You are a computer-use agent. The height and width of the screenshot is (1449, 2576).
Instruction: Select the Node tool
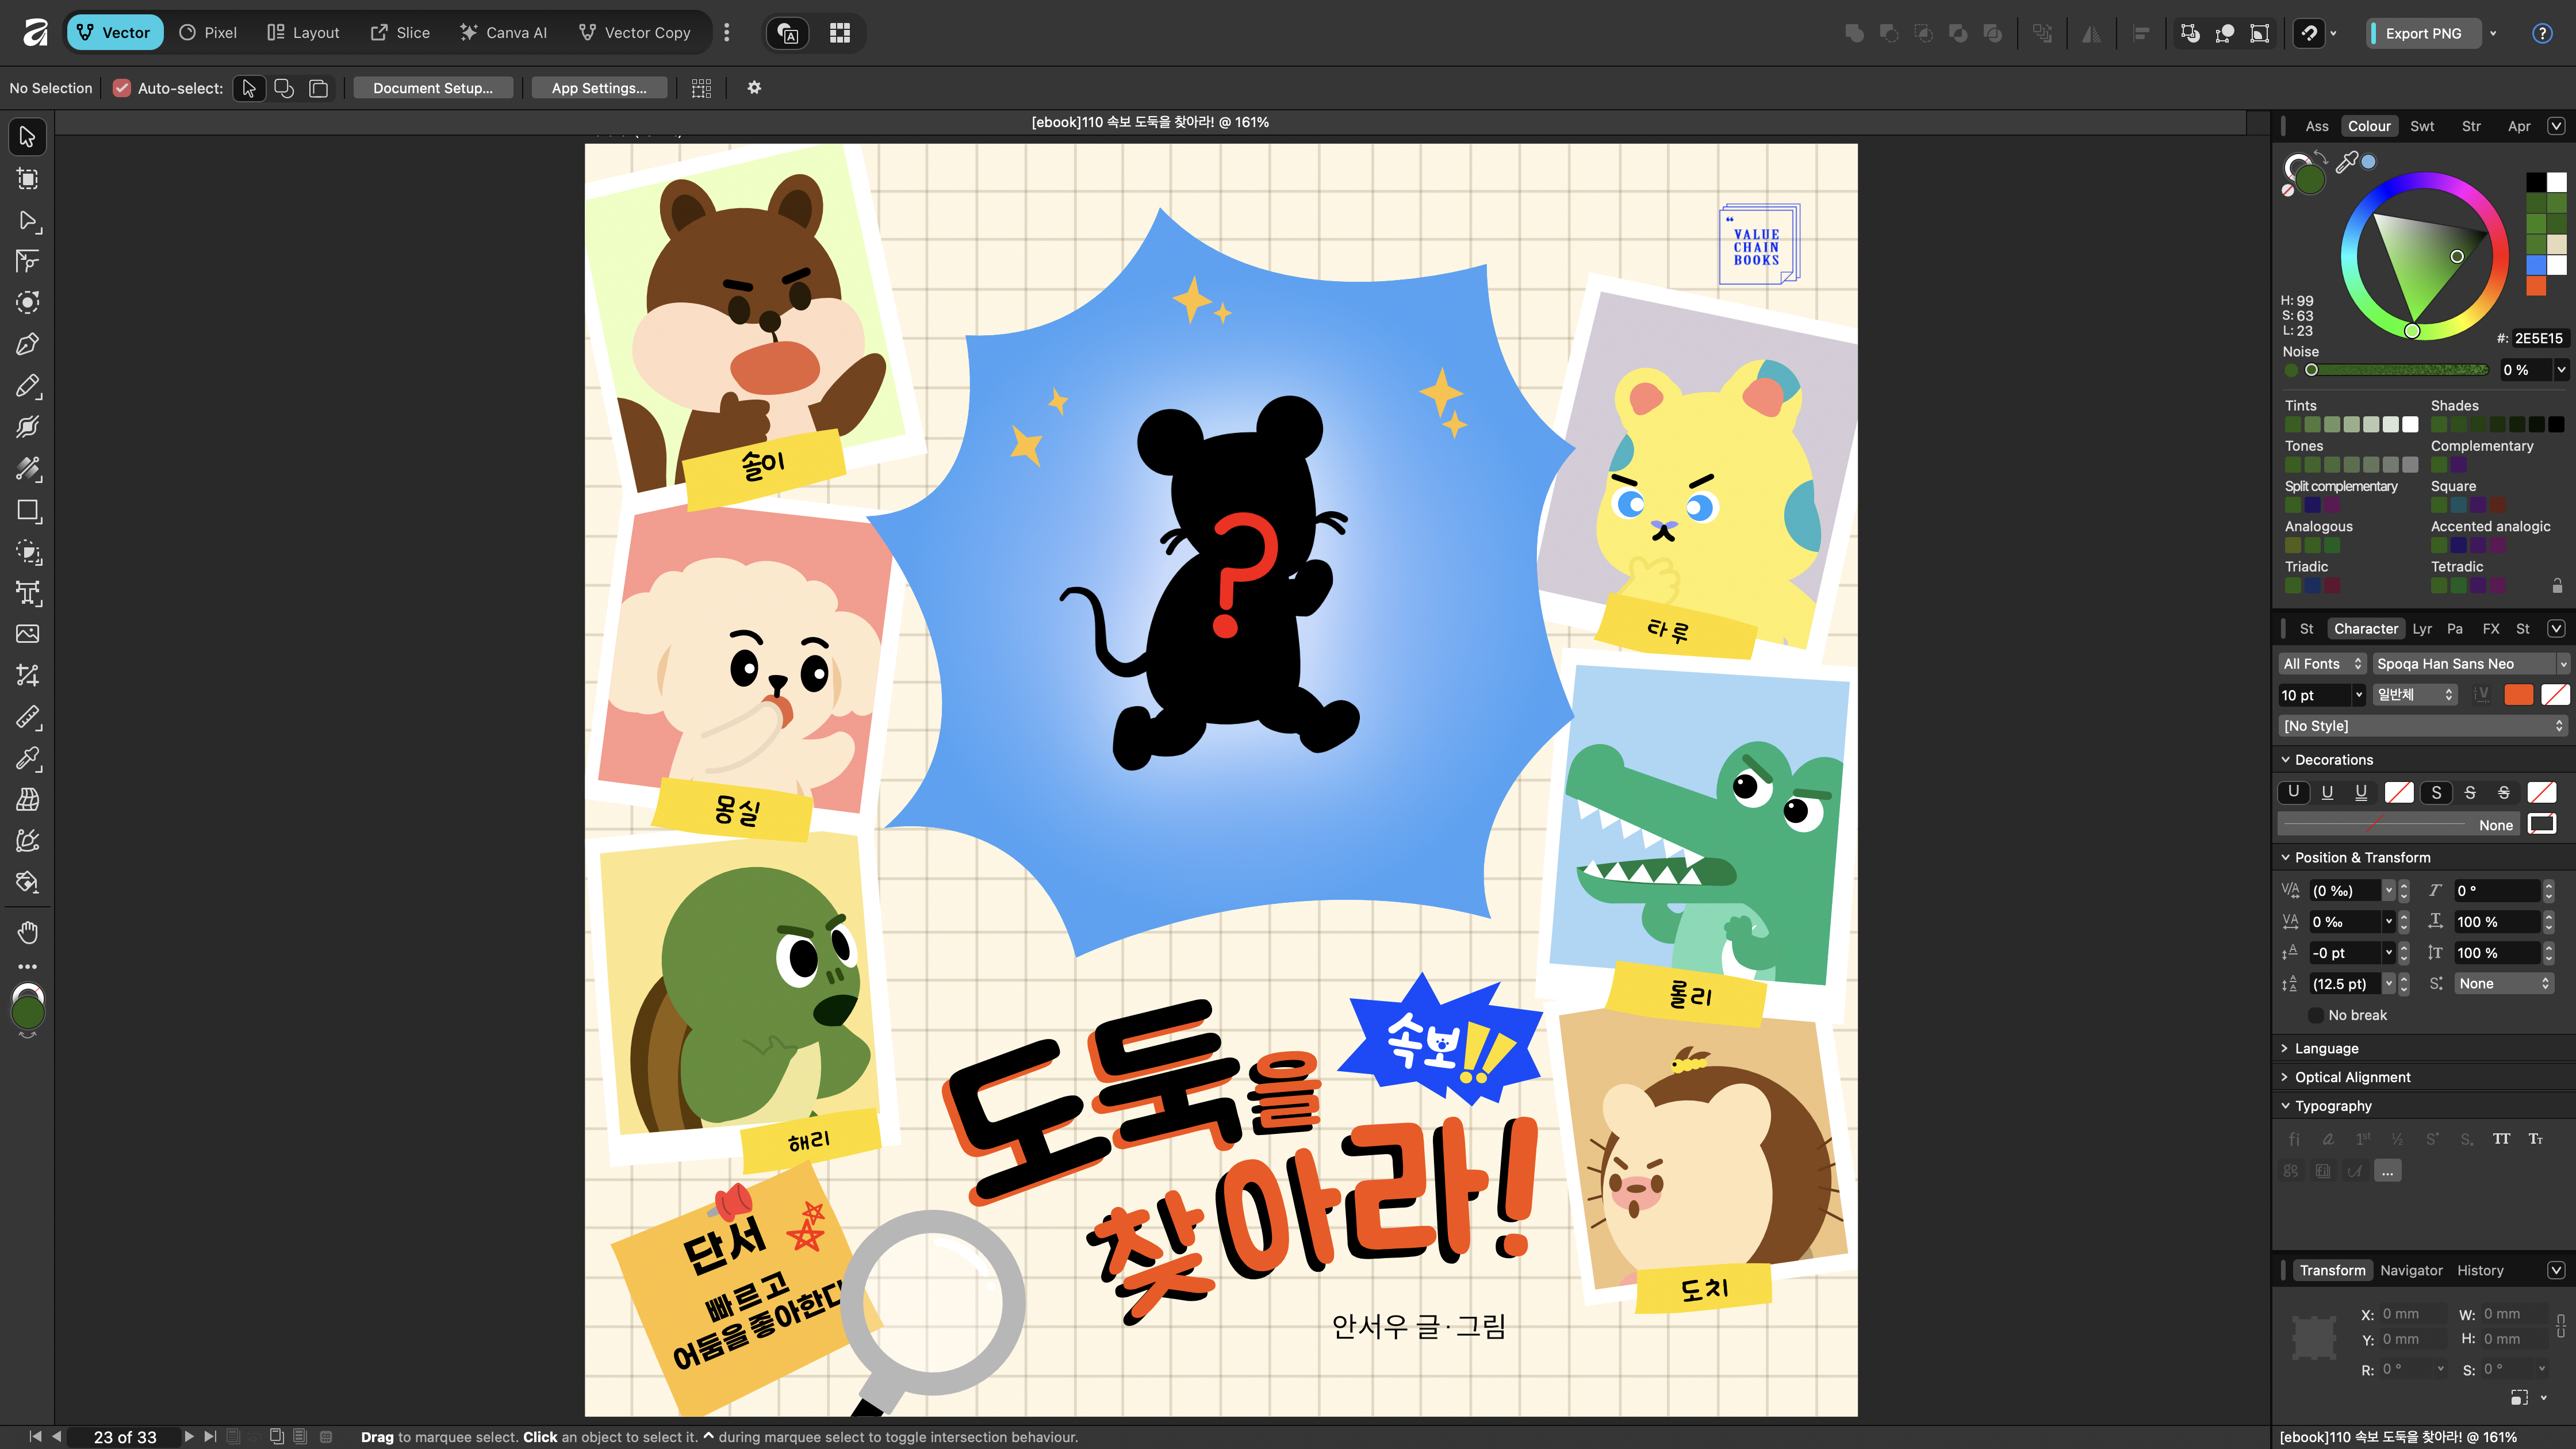pyautogui.click(x=27, y=220)
